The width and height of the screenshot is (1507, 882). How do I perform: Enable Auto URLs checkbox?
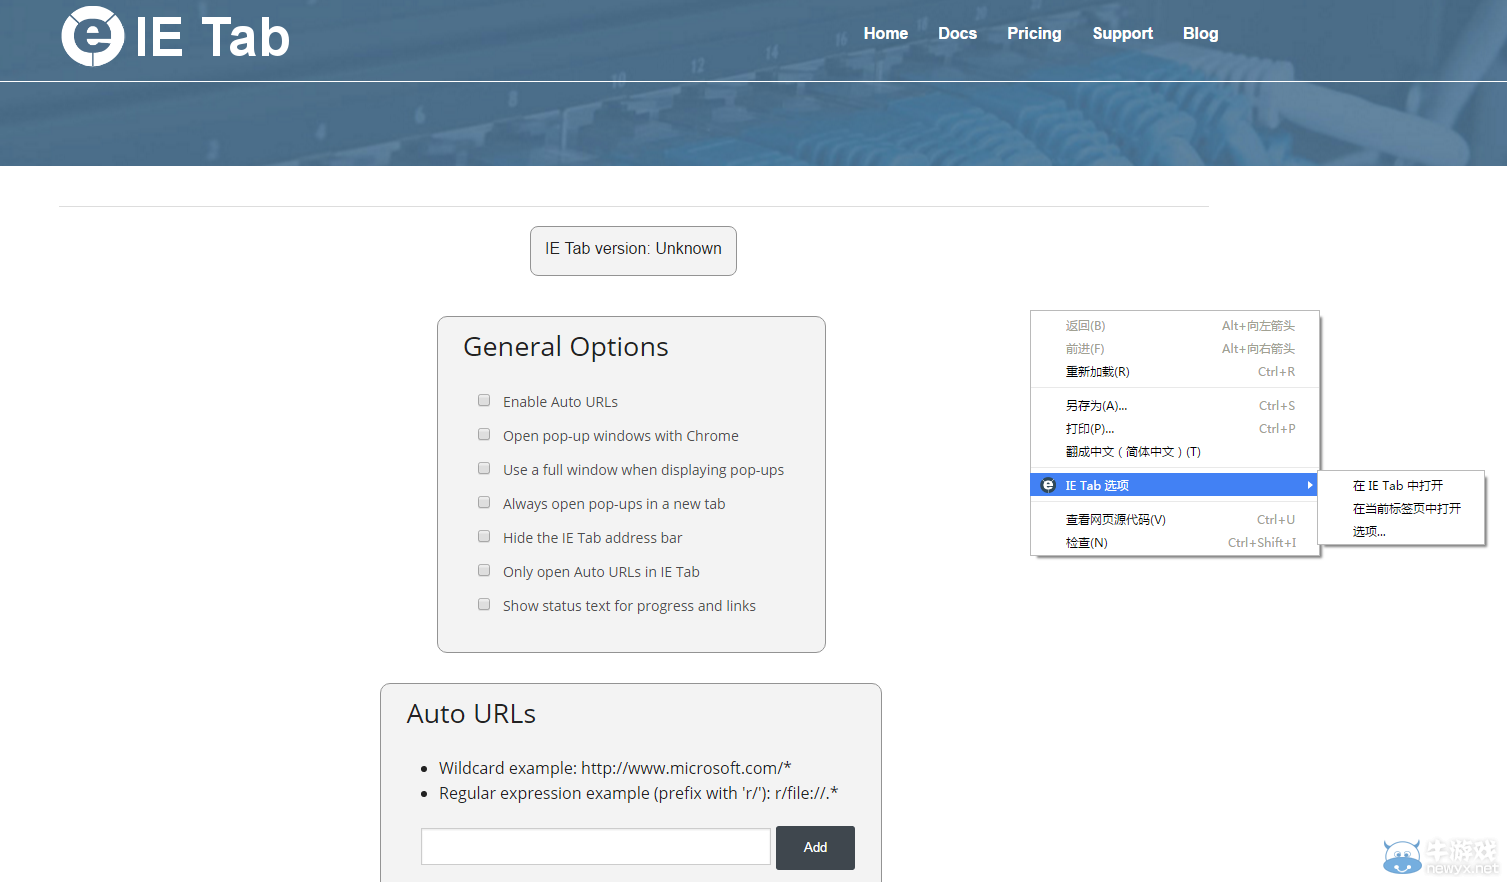click(x=484, y=400)
